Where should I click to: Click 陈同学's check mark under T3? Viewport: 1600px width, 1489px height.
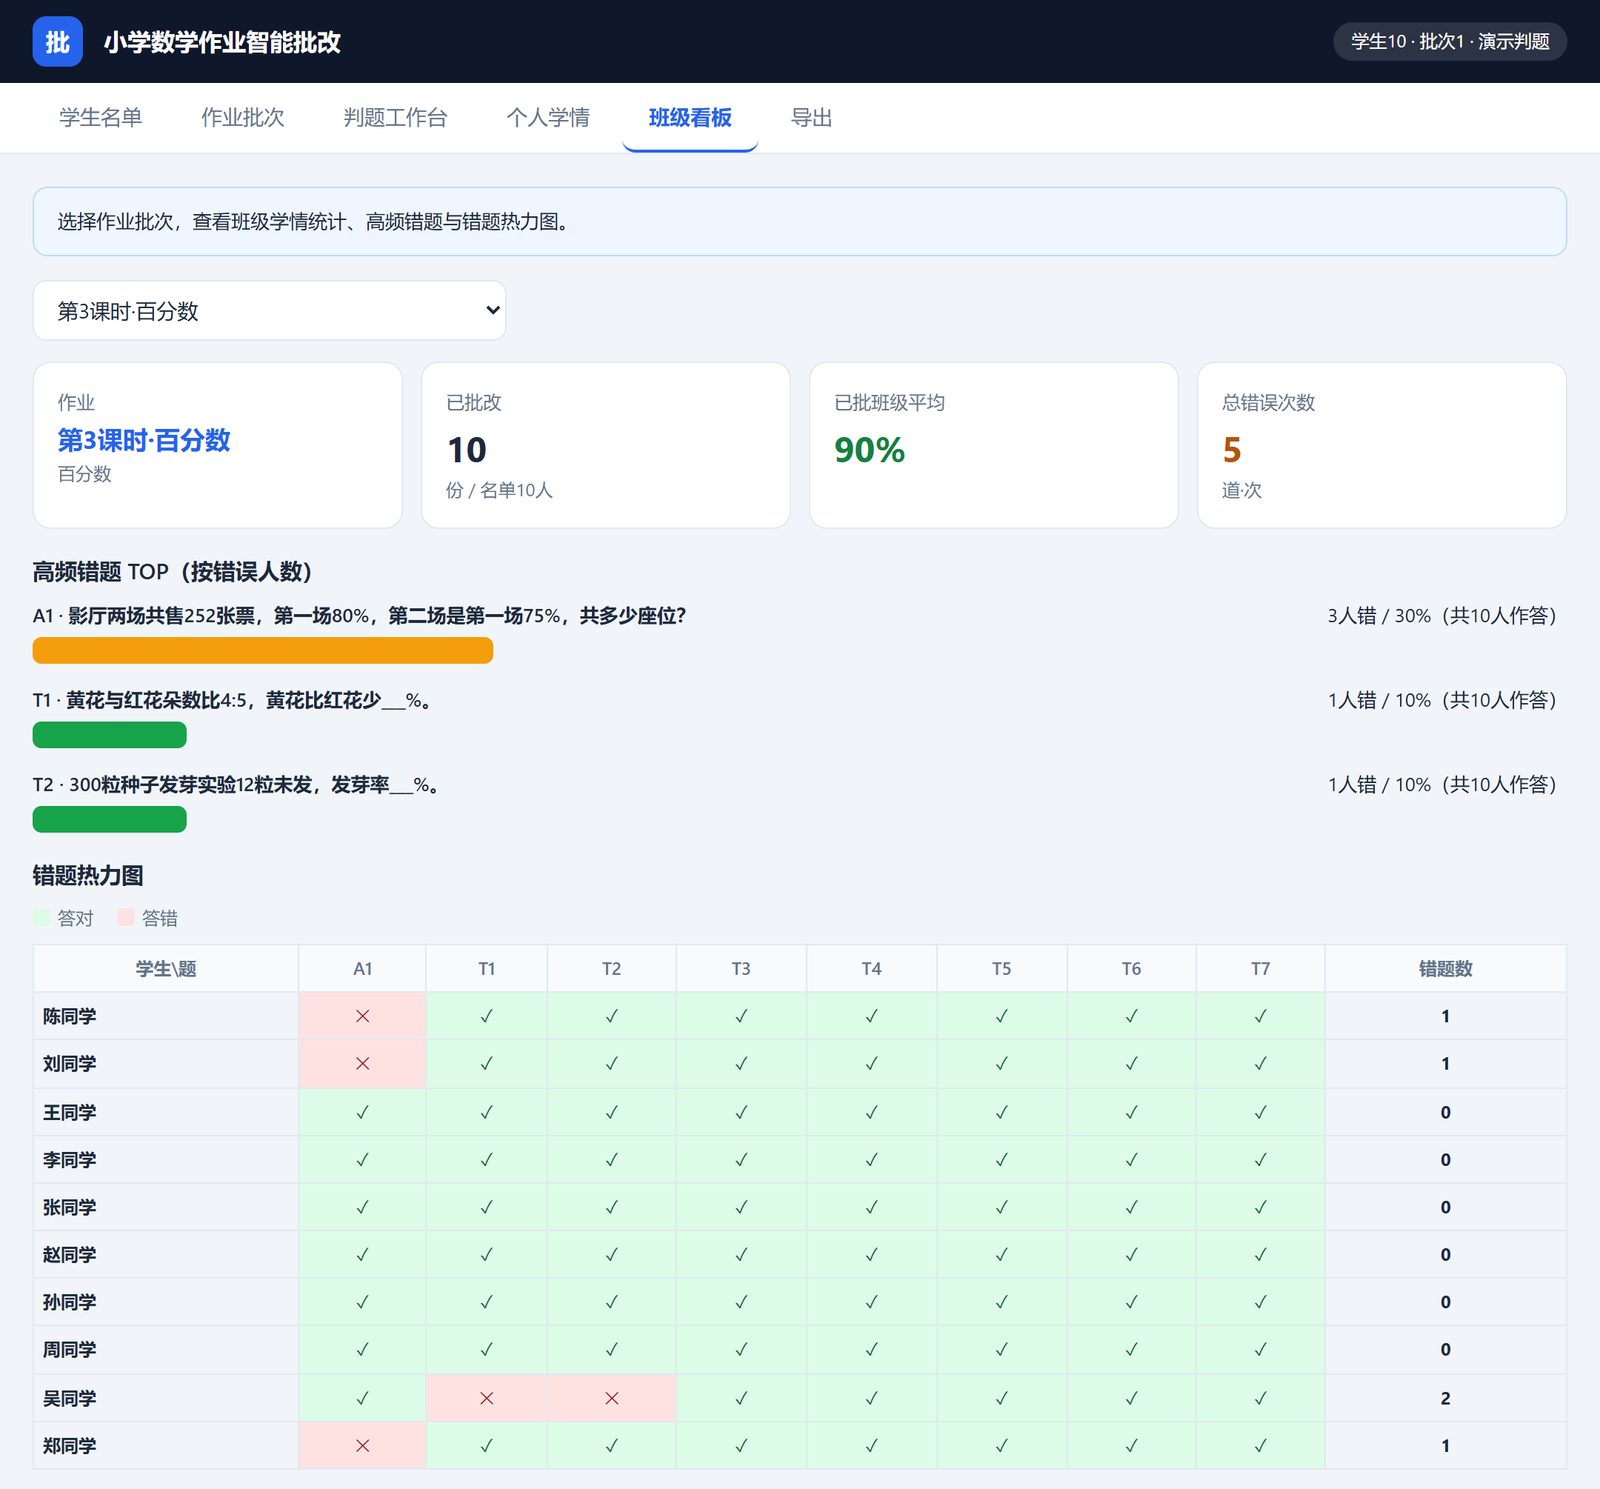point(741,1016)
